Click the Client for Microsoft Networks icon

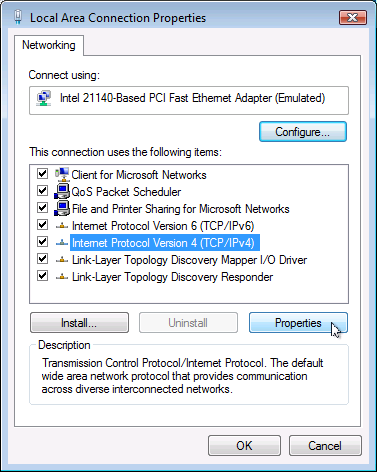tap(62, 174)
